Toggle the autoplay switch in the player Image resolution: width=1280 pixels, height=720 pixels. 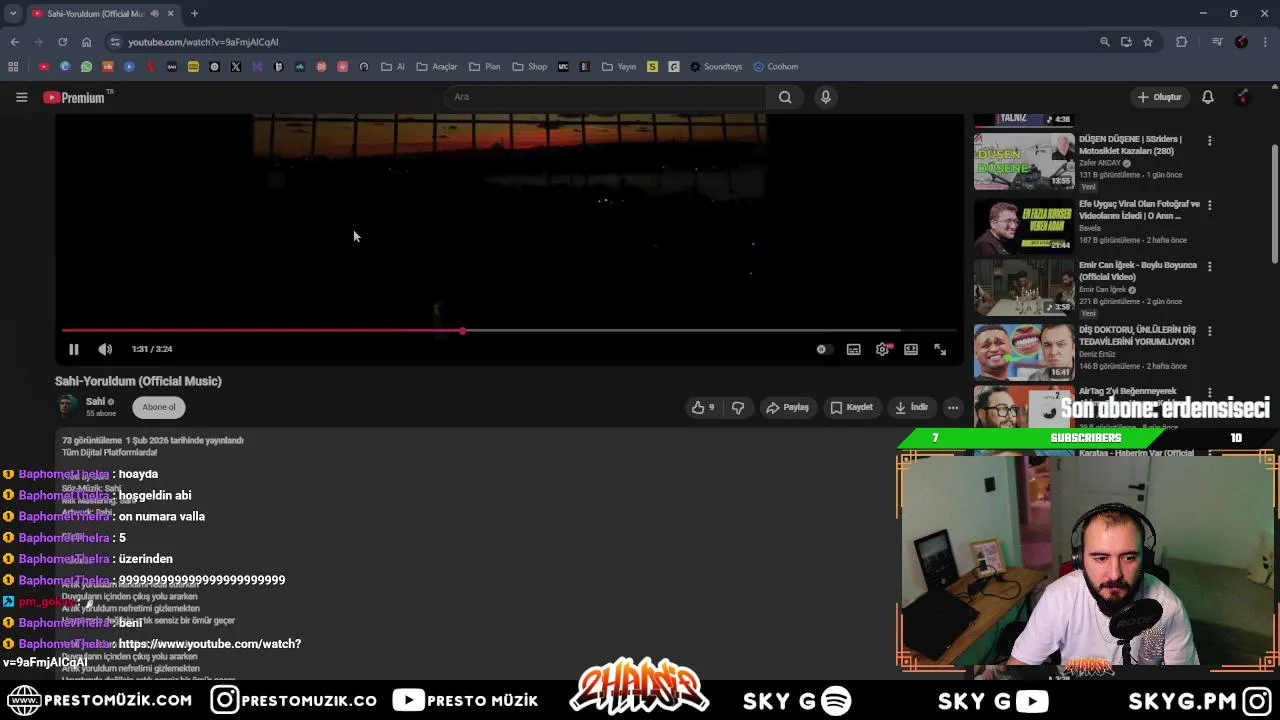(823, 349)
